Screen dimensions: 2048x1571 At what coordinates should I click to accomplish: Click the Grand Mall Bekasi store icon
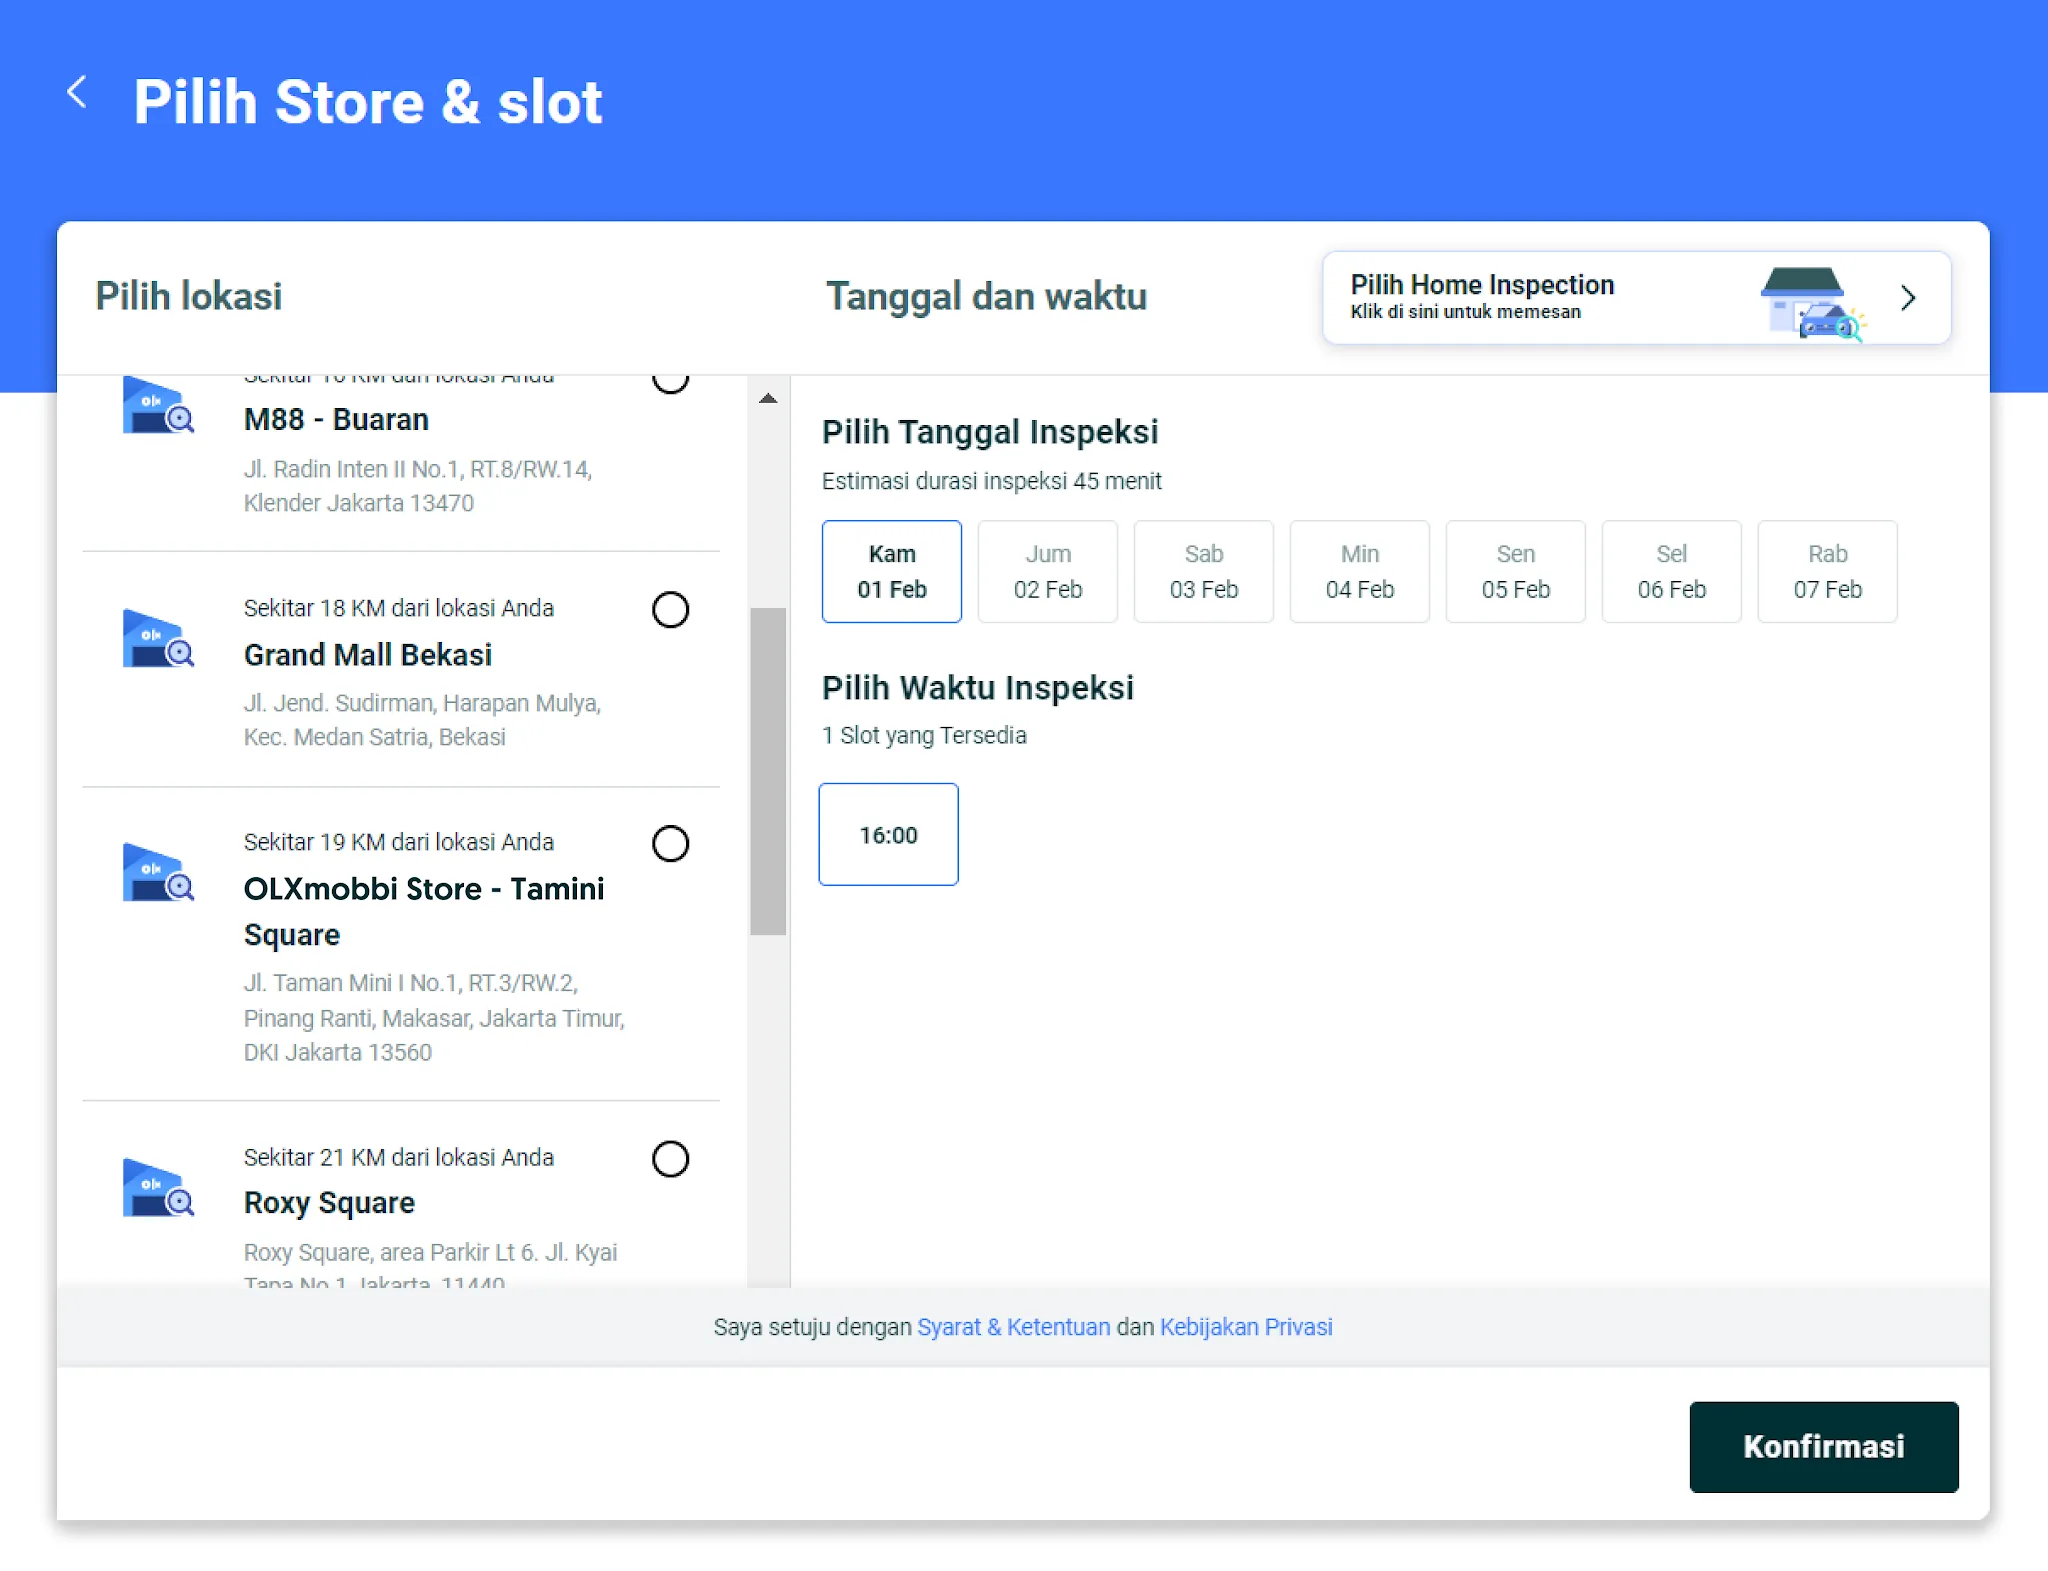tap(158, 638)
